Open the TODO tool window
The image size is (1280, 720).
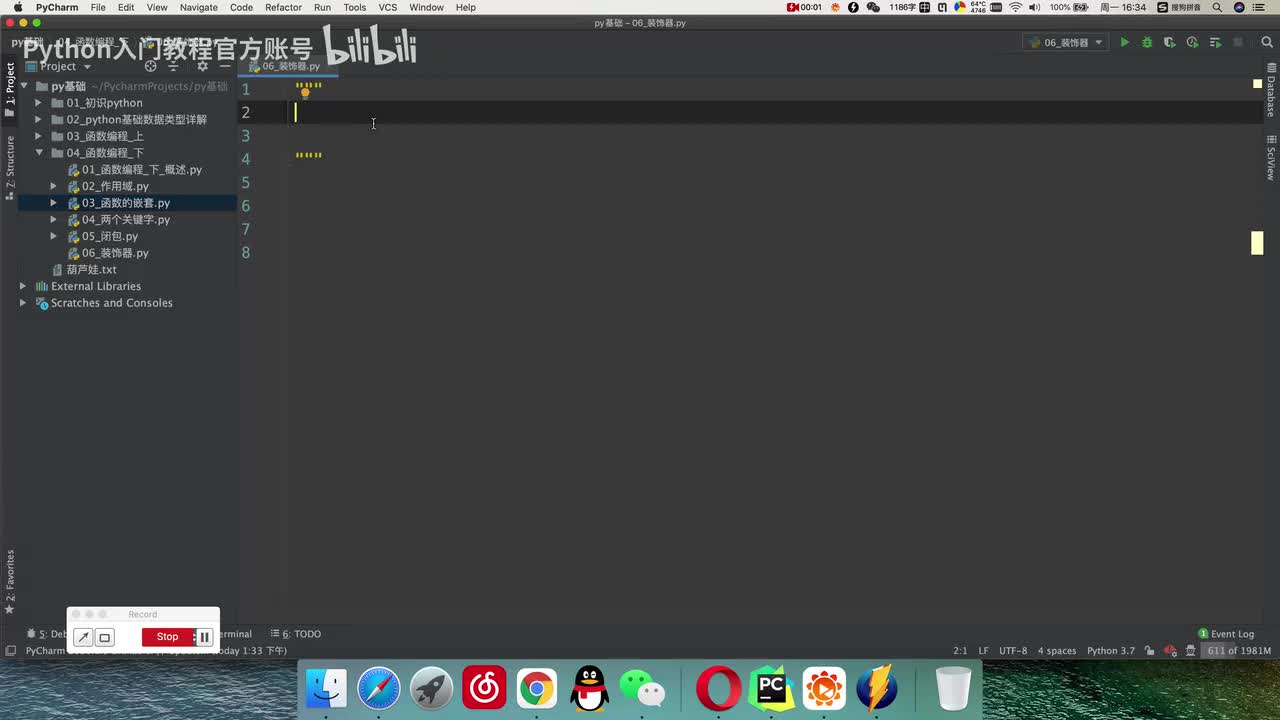pyautogui.click(x=296, y=634)
